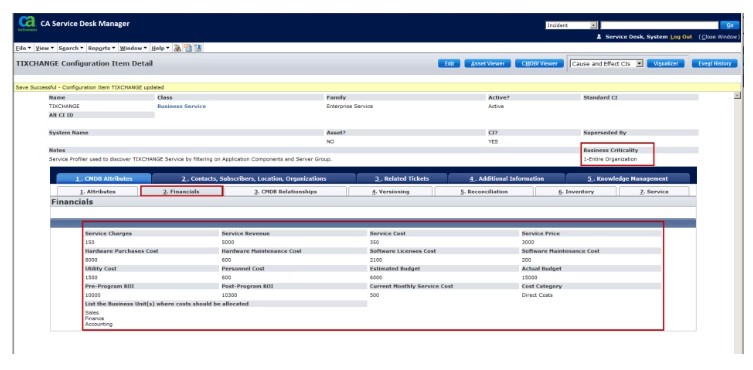Image resolution: width=753 pixels, height=370 pixels.
Task: Switch to the Additional Information tab
Action: coord(506,178)
